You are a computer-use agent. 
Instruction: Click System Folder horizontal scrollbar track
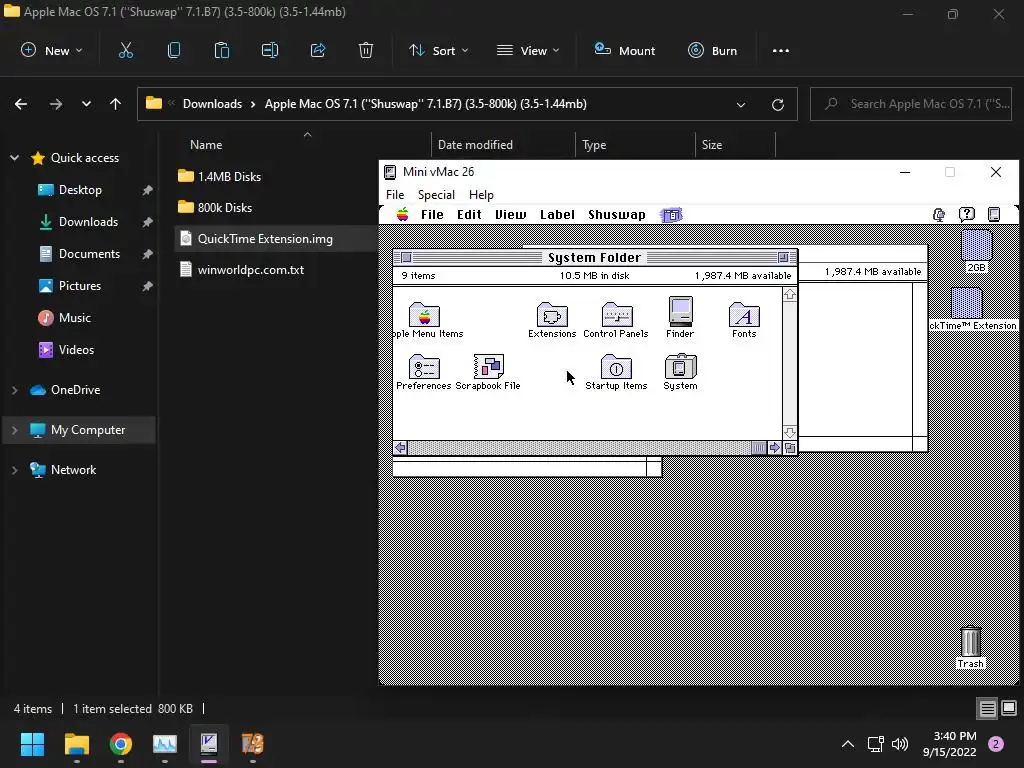click(579, 448)
